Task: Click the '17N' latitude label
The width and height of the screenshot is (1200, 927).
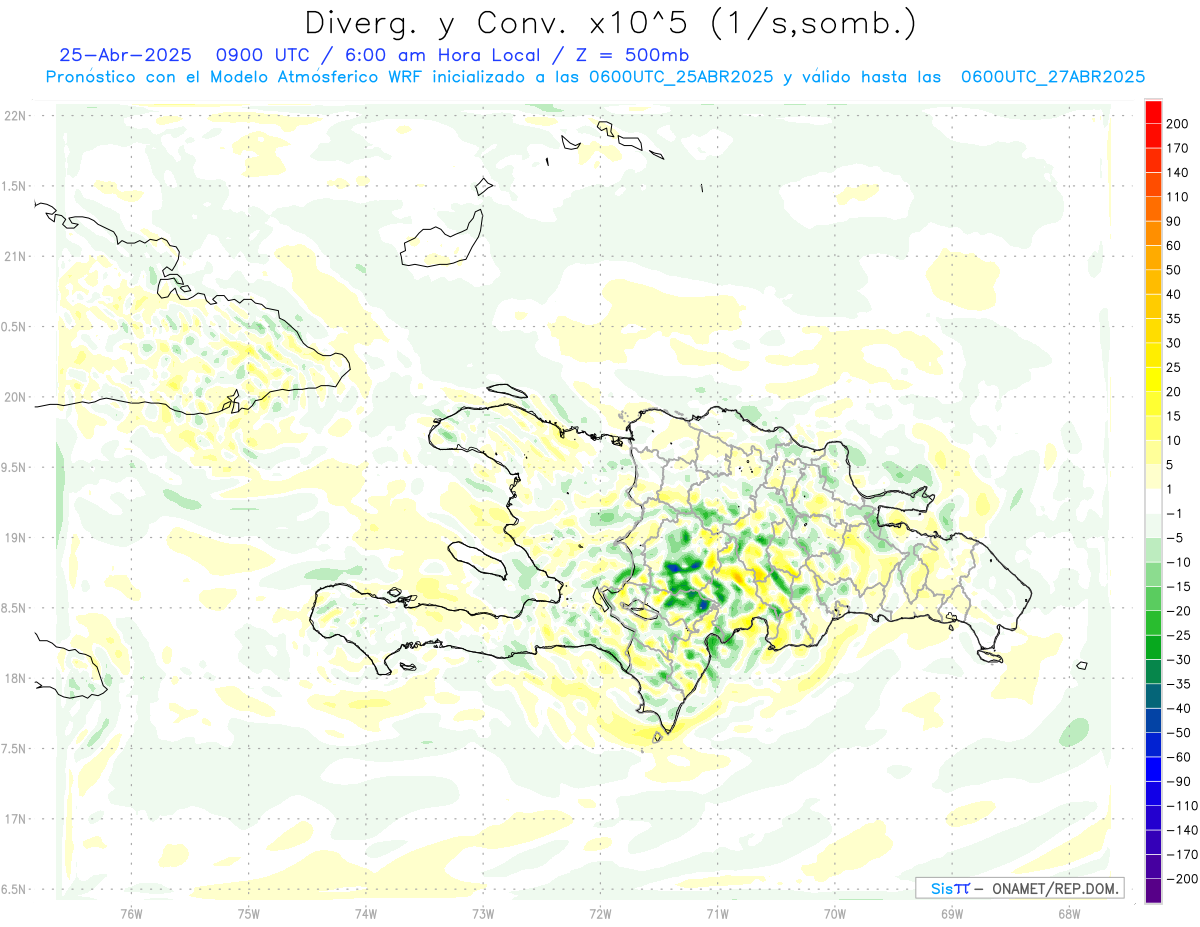Action: [14, 819]
